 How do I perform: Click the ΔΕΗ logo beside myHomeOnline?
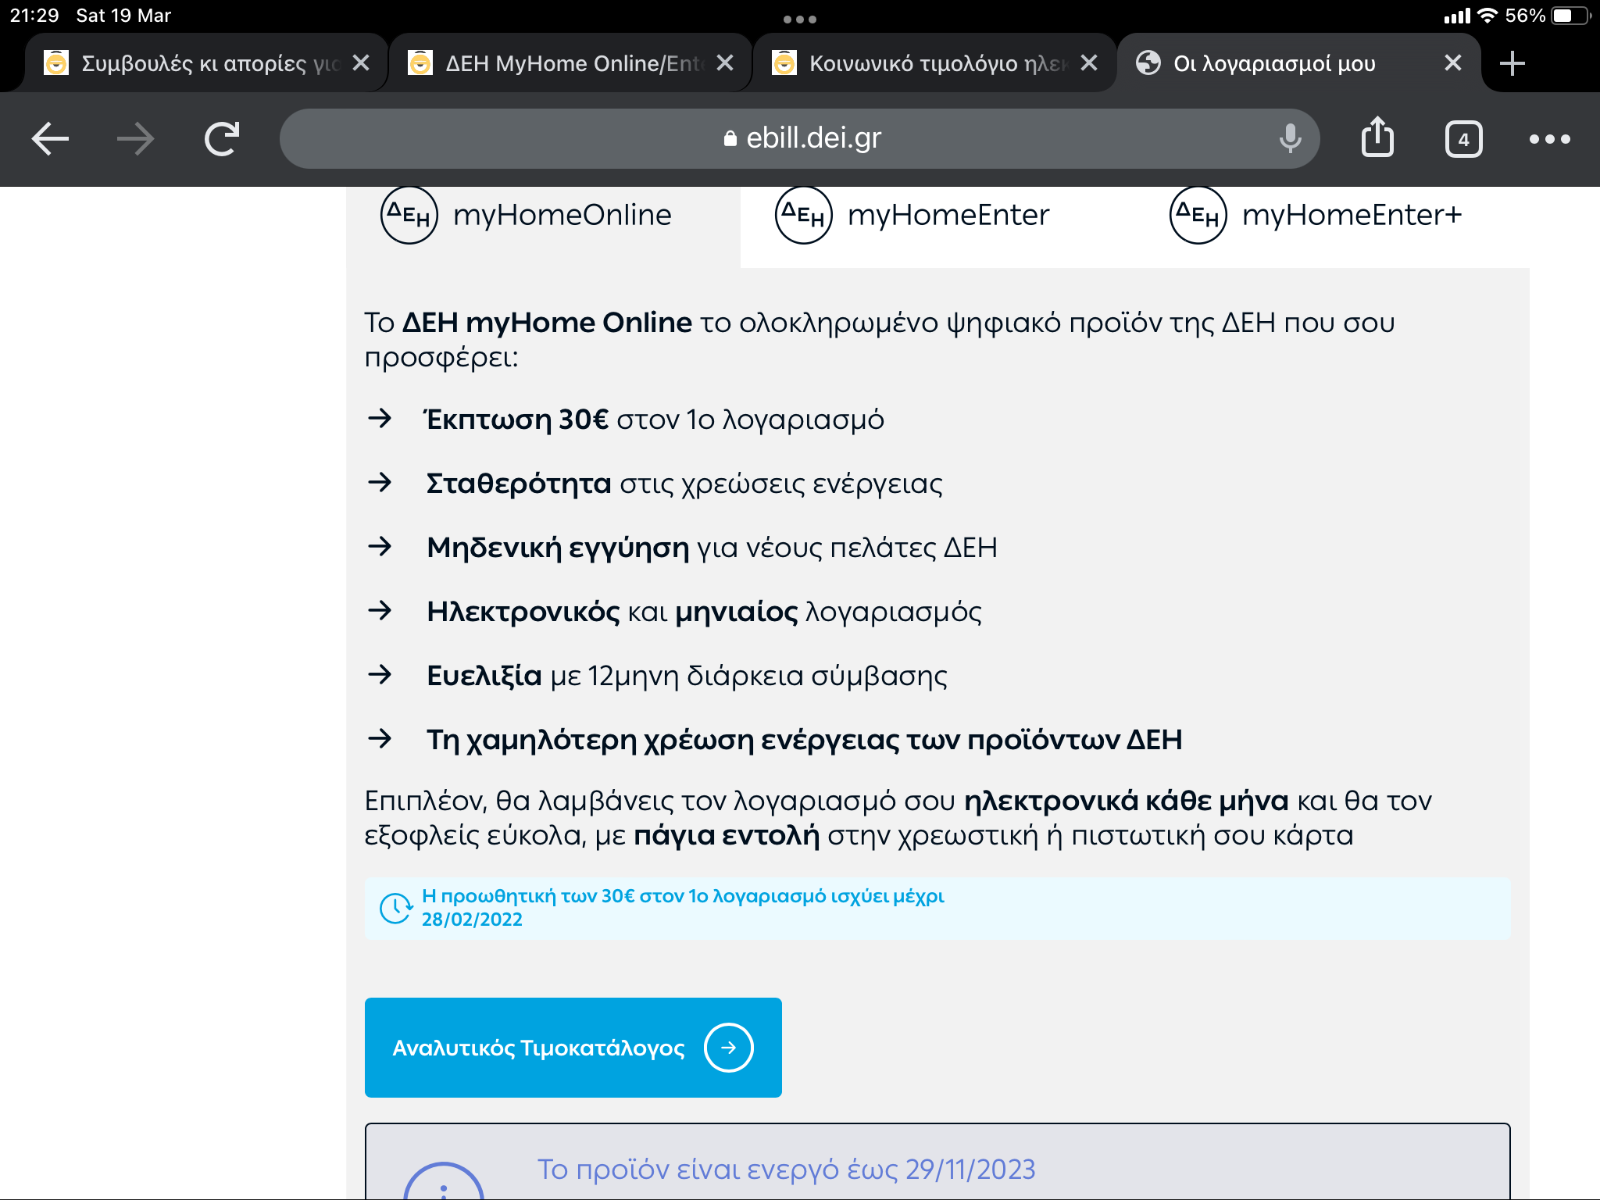[409, 215]
